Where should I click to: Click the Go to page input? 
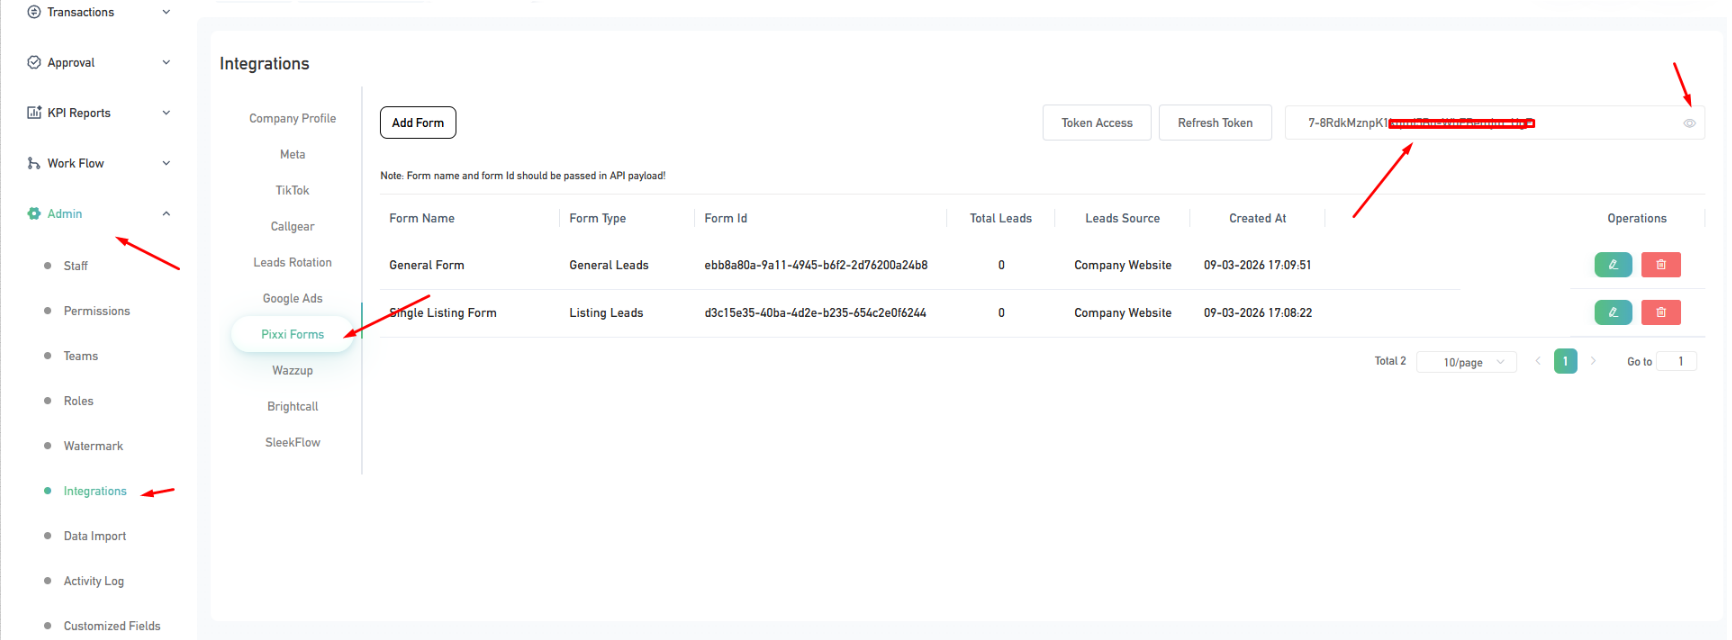click(1677, 361)
